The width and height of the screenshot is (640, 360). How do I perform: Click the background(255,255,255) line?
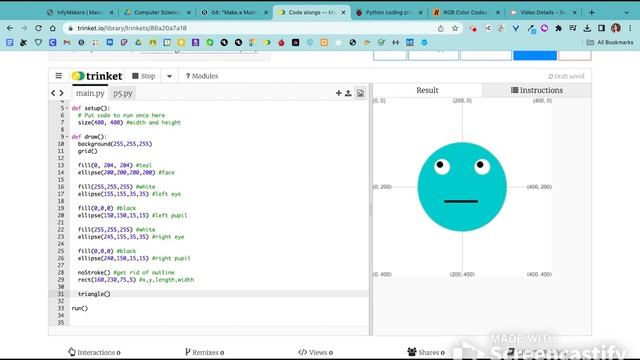click(115, 144)
